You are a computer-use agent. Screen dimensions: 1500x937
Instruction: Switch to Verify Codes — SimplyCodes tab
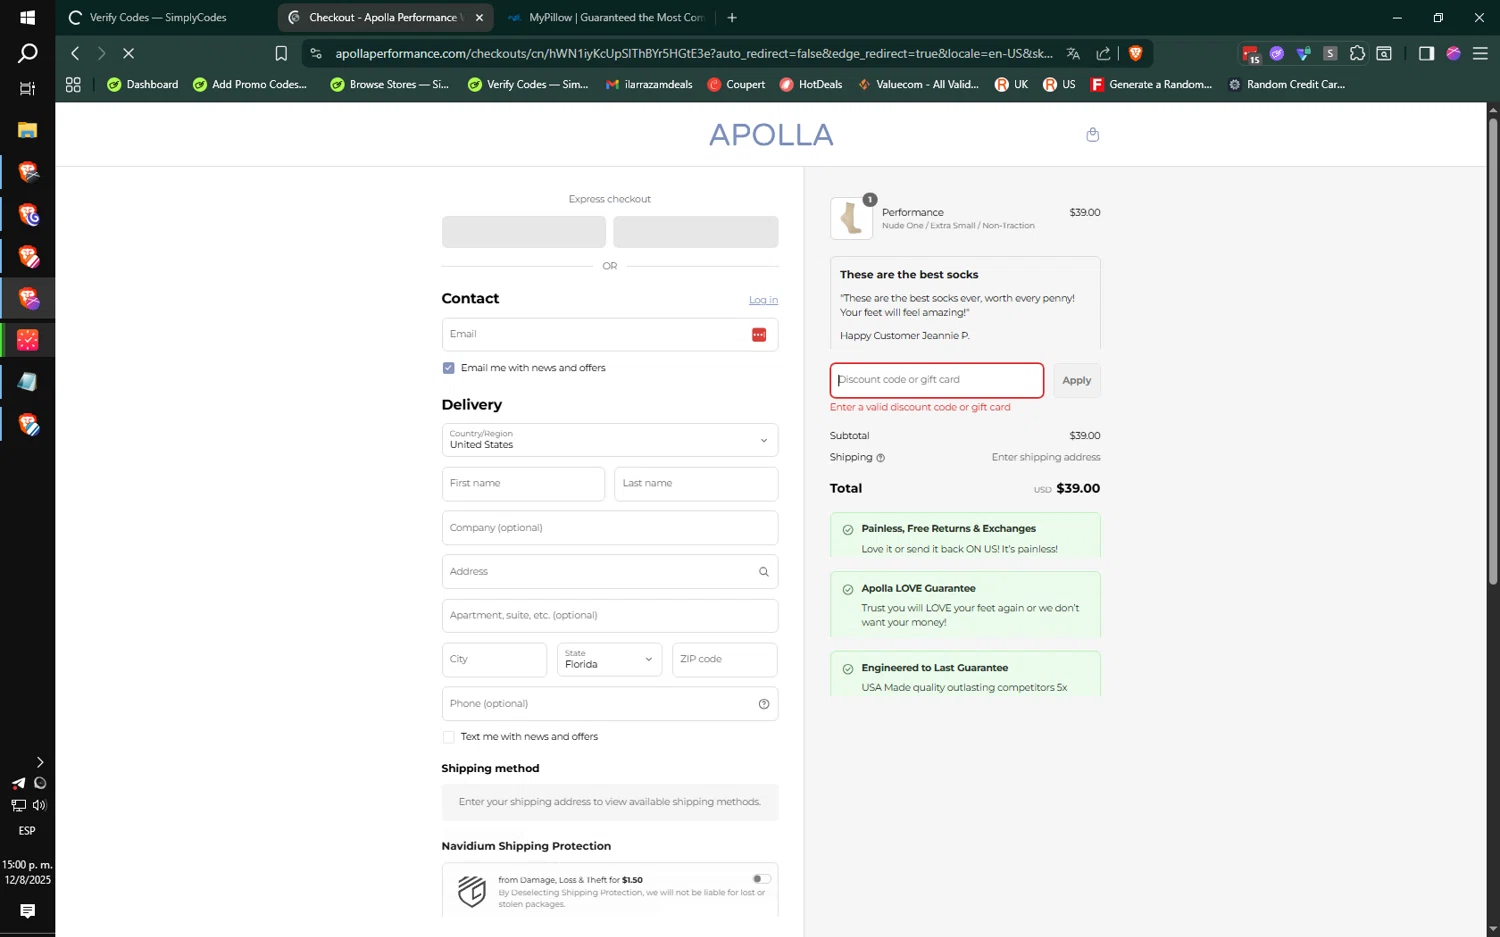pyautogui.click(x=157, y=17)
